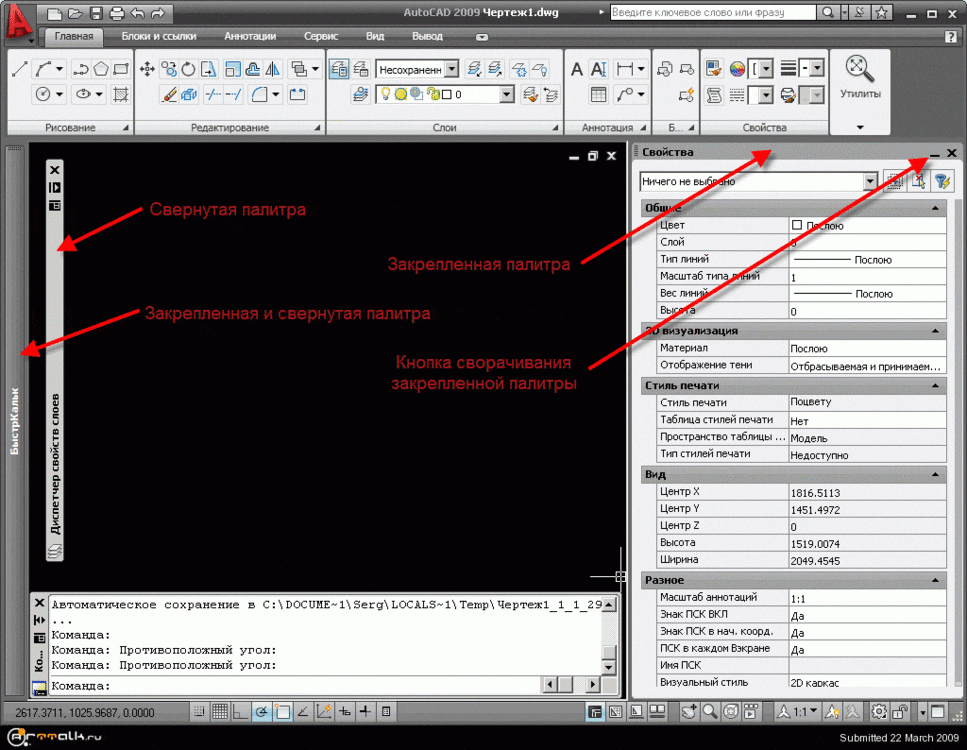Switch to the Сервис ribbon tab
This screenshot has height=750, width=967.
tap(321, 36)
